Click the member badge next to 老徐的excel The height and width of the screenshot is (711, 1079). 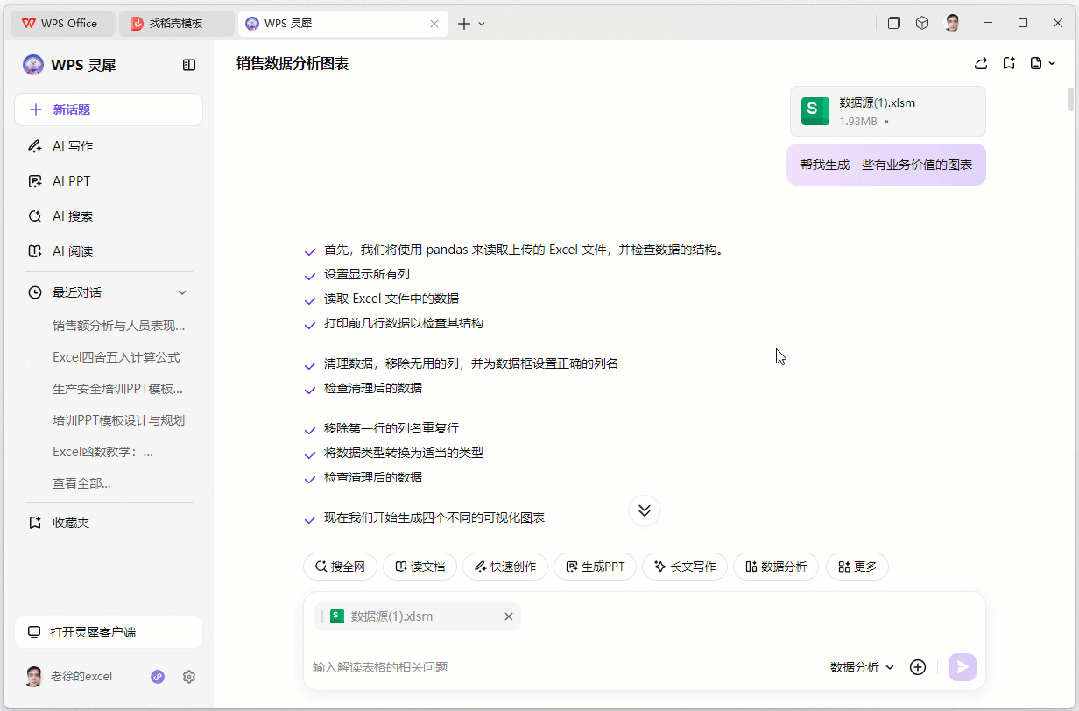click(157, 677)
